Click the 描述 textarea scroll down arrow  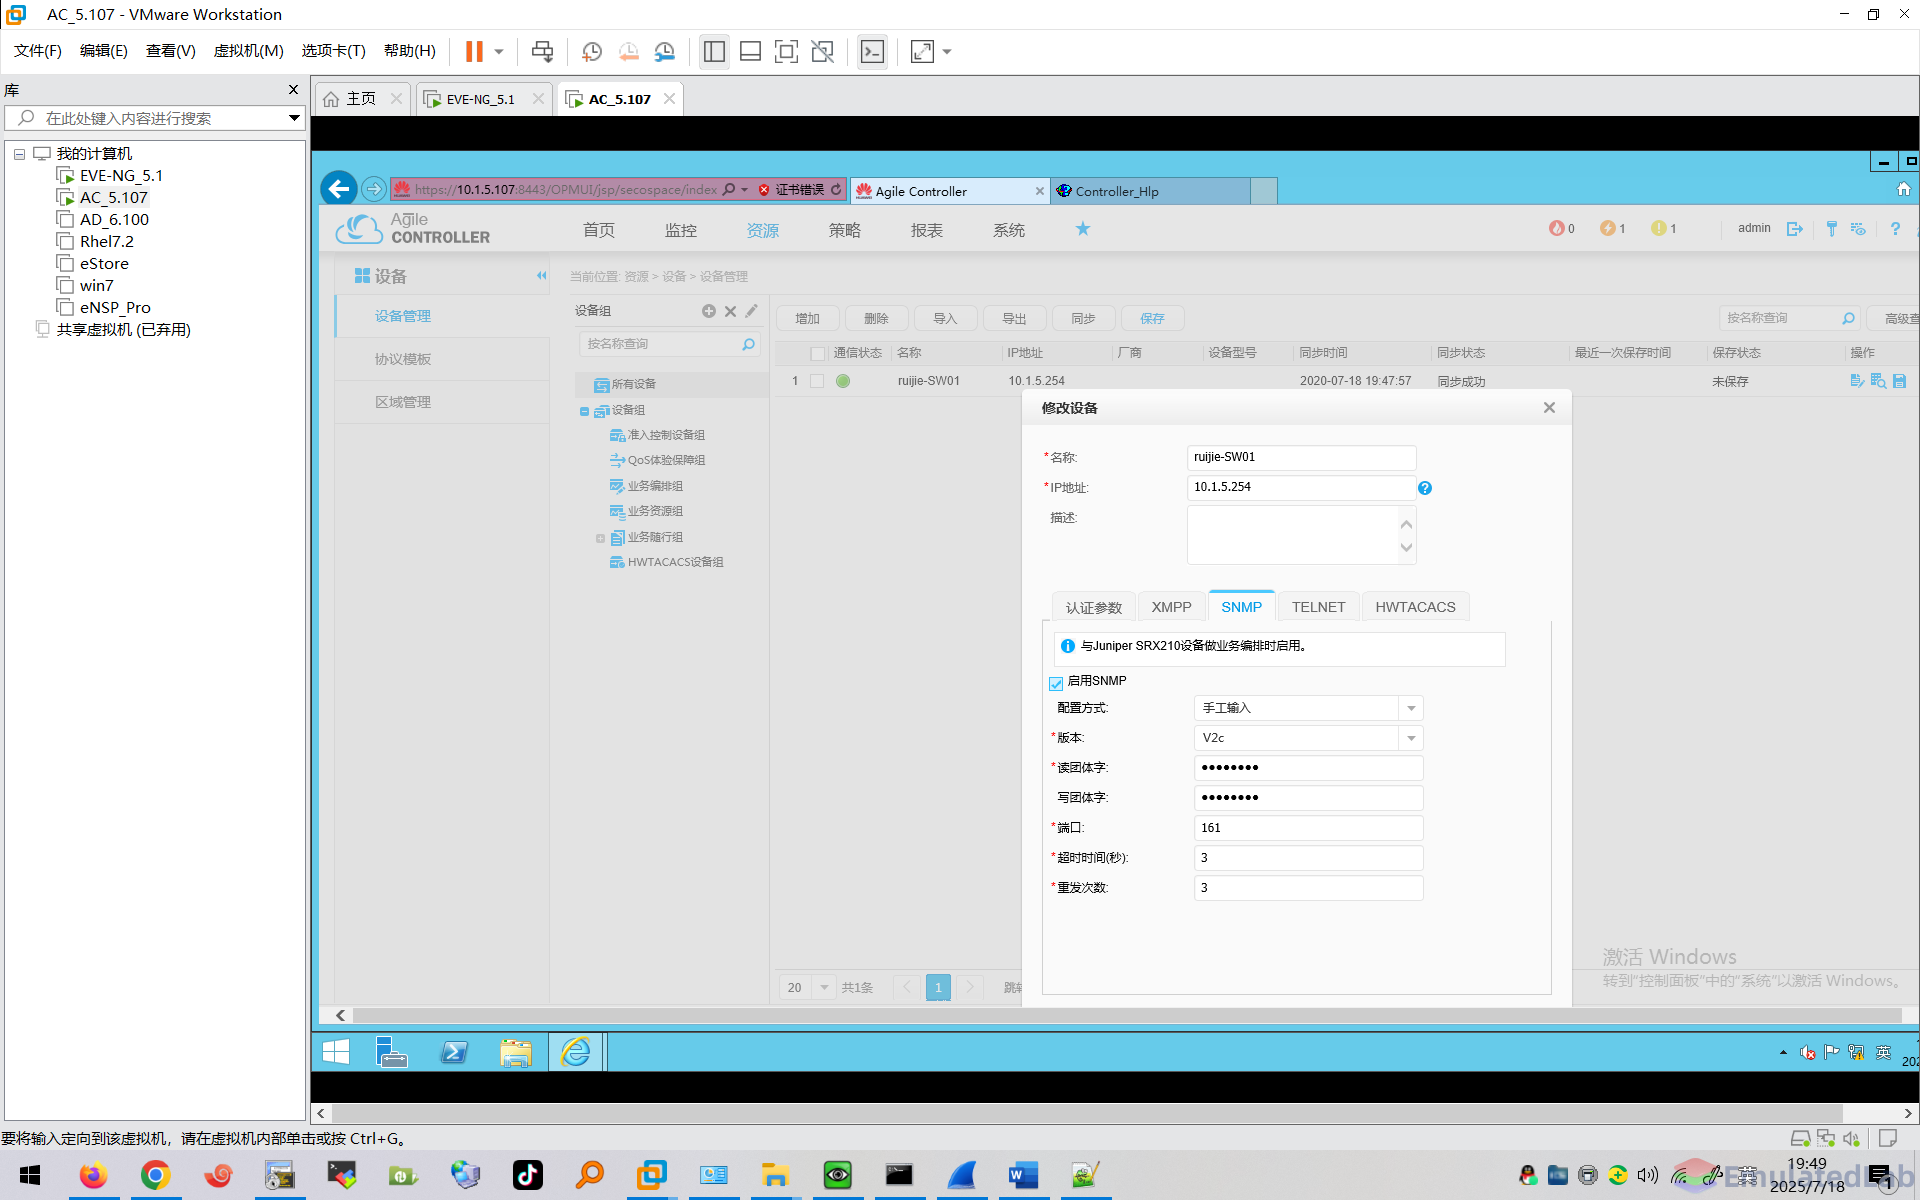[x=1406, y=548]
